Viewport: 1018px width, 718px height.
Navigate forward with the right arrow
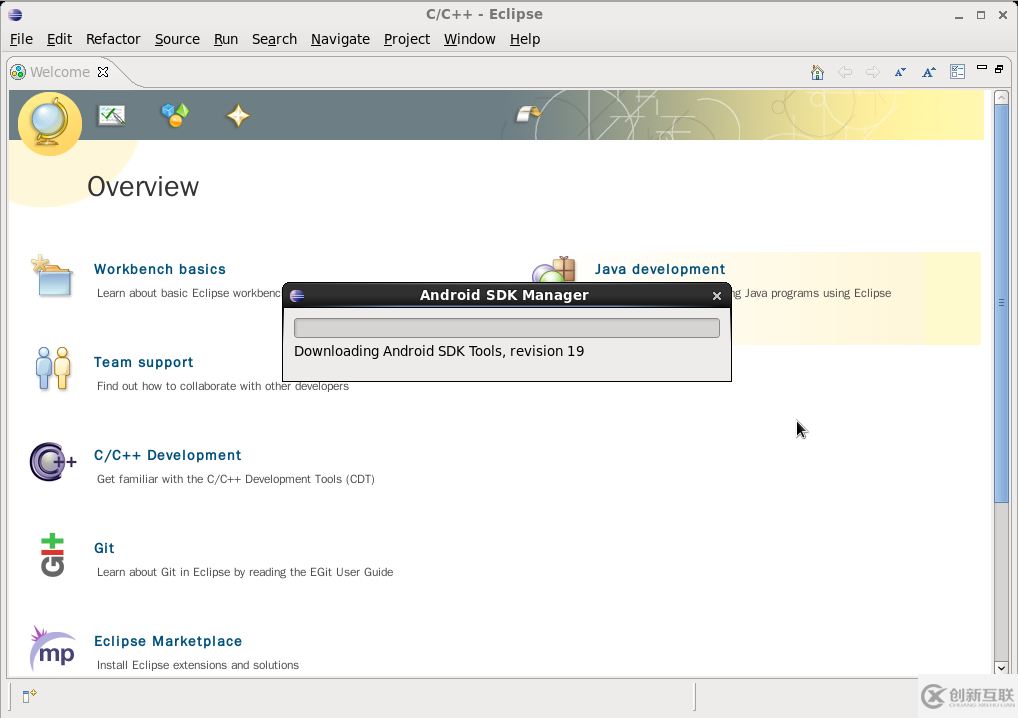click(873, 72)
